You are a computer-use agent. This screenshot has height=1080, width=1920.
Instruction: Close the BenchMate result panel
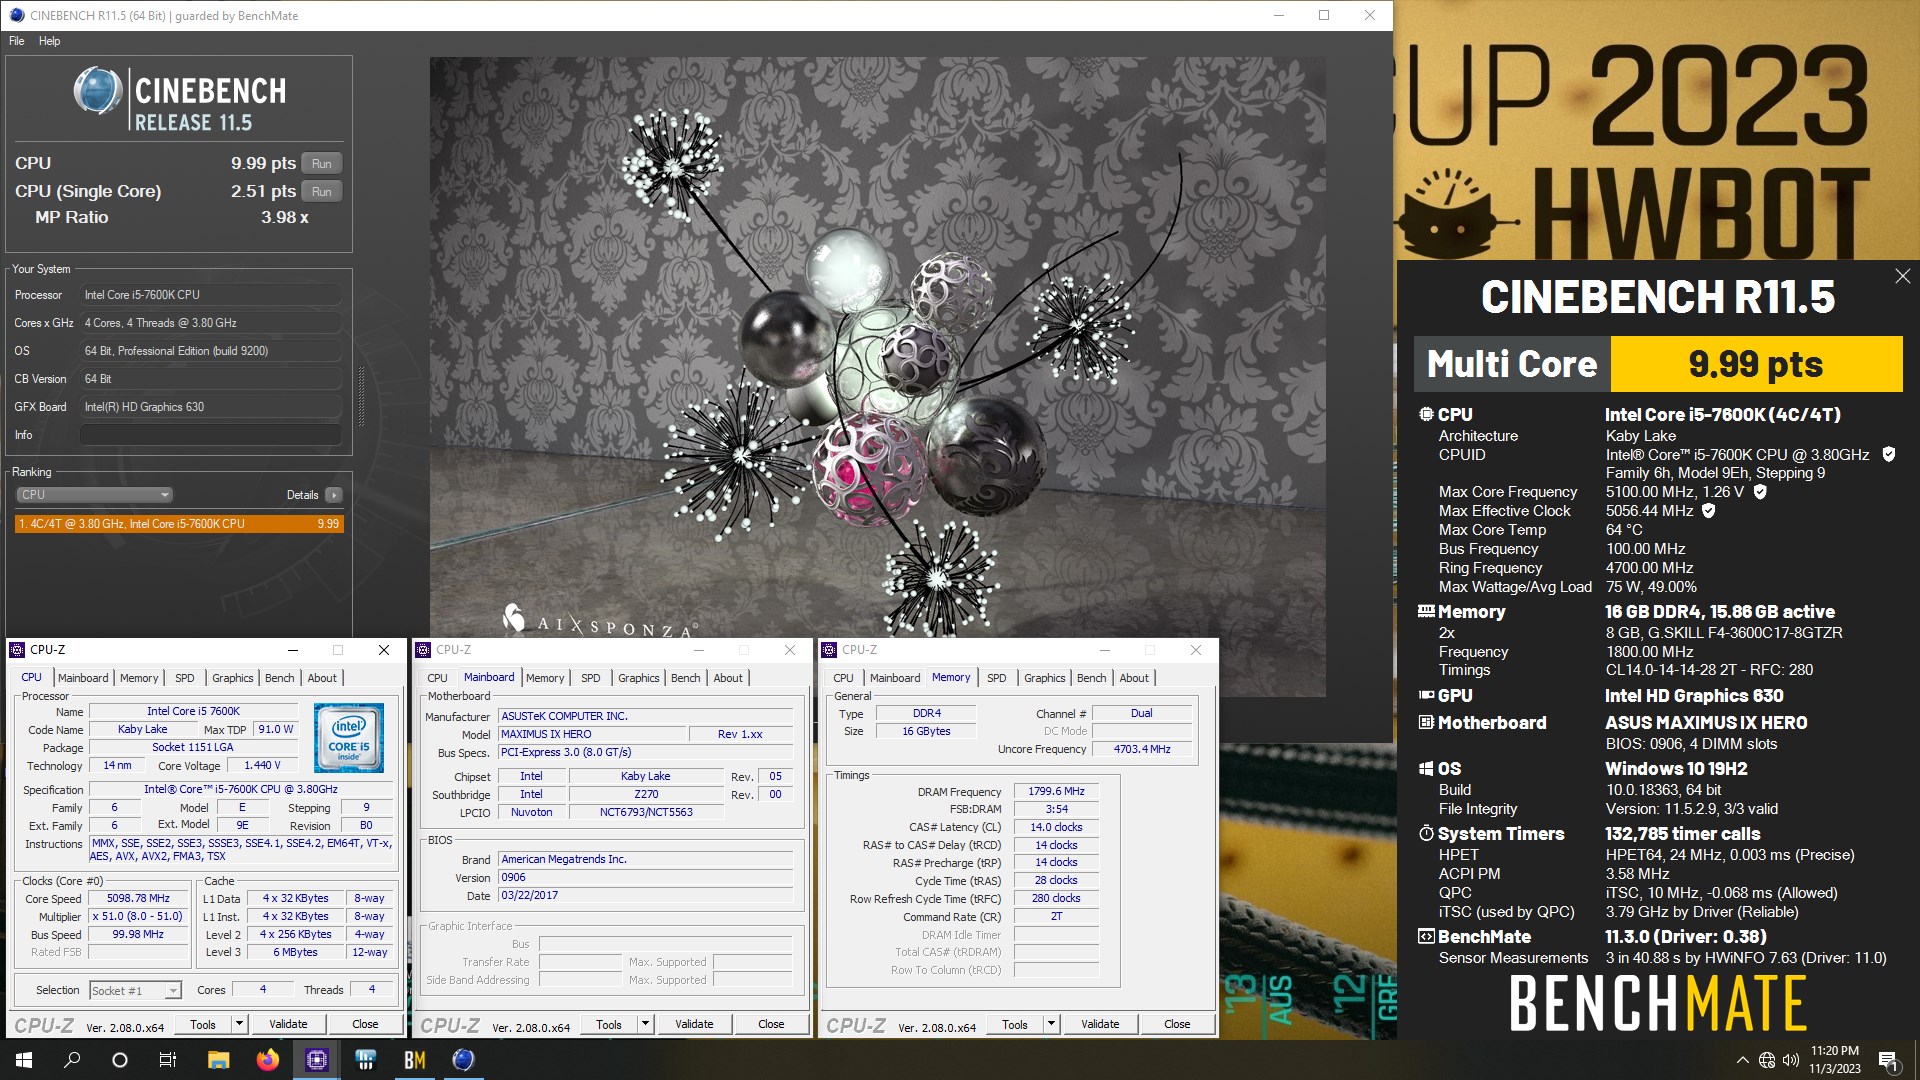[x=1902, y=276]
